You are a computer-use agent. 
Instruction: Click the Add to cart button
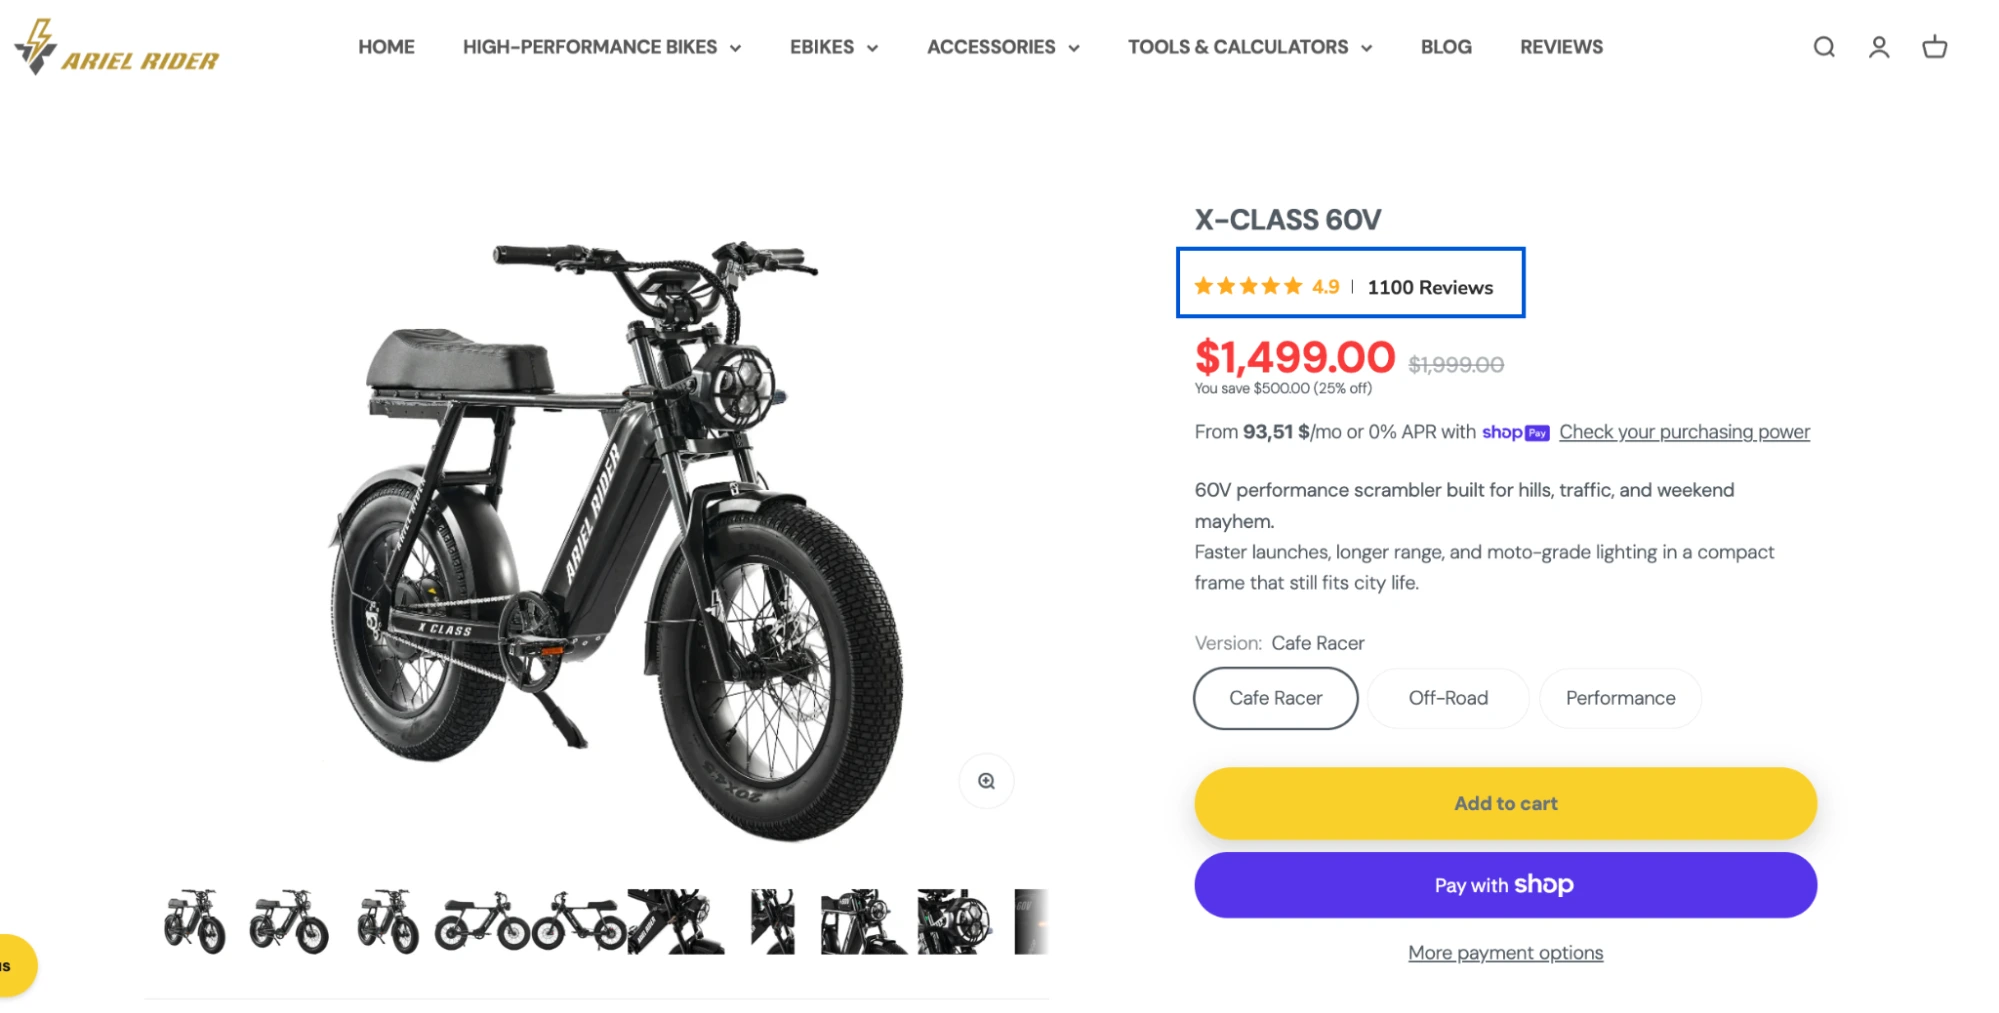click(x=1504, y=803)
